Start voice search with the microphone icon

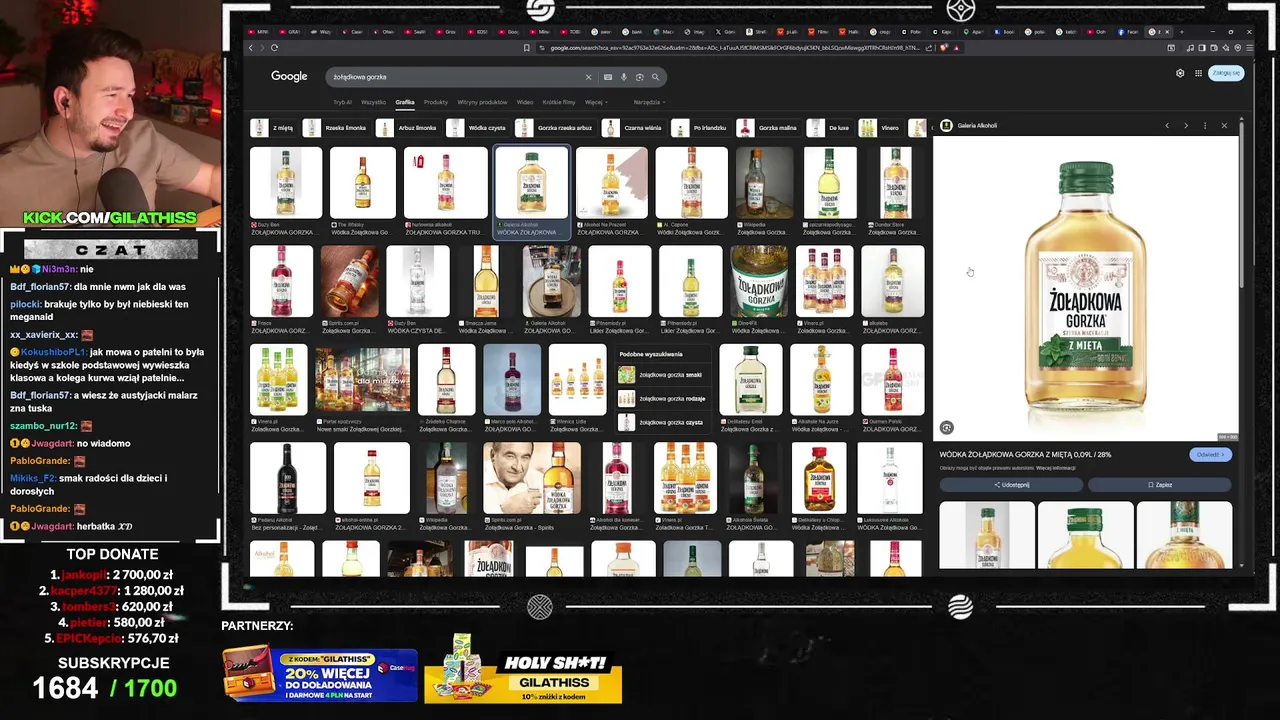[x=624, y=77]
